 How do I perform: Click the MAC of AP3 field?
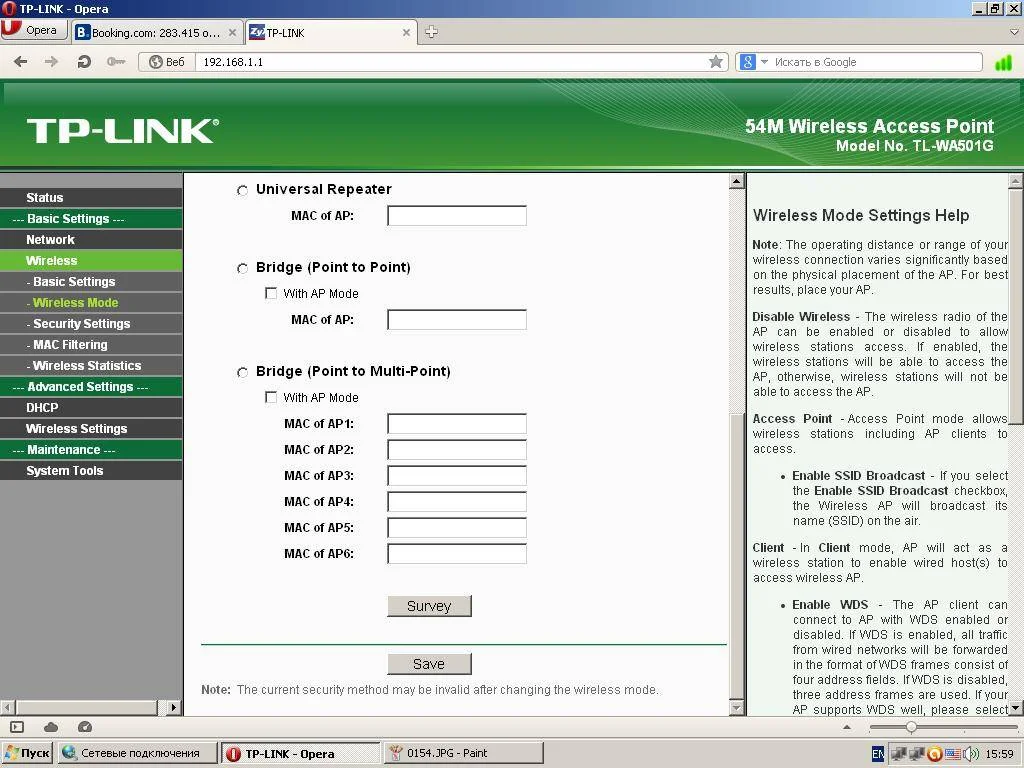click(x=456, y=475)
